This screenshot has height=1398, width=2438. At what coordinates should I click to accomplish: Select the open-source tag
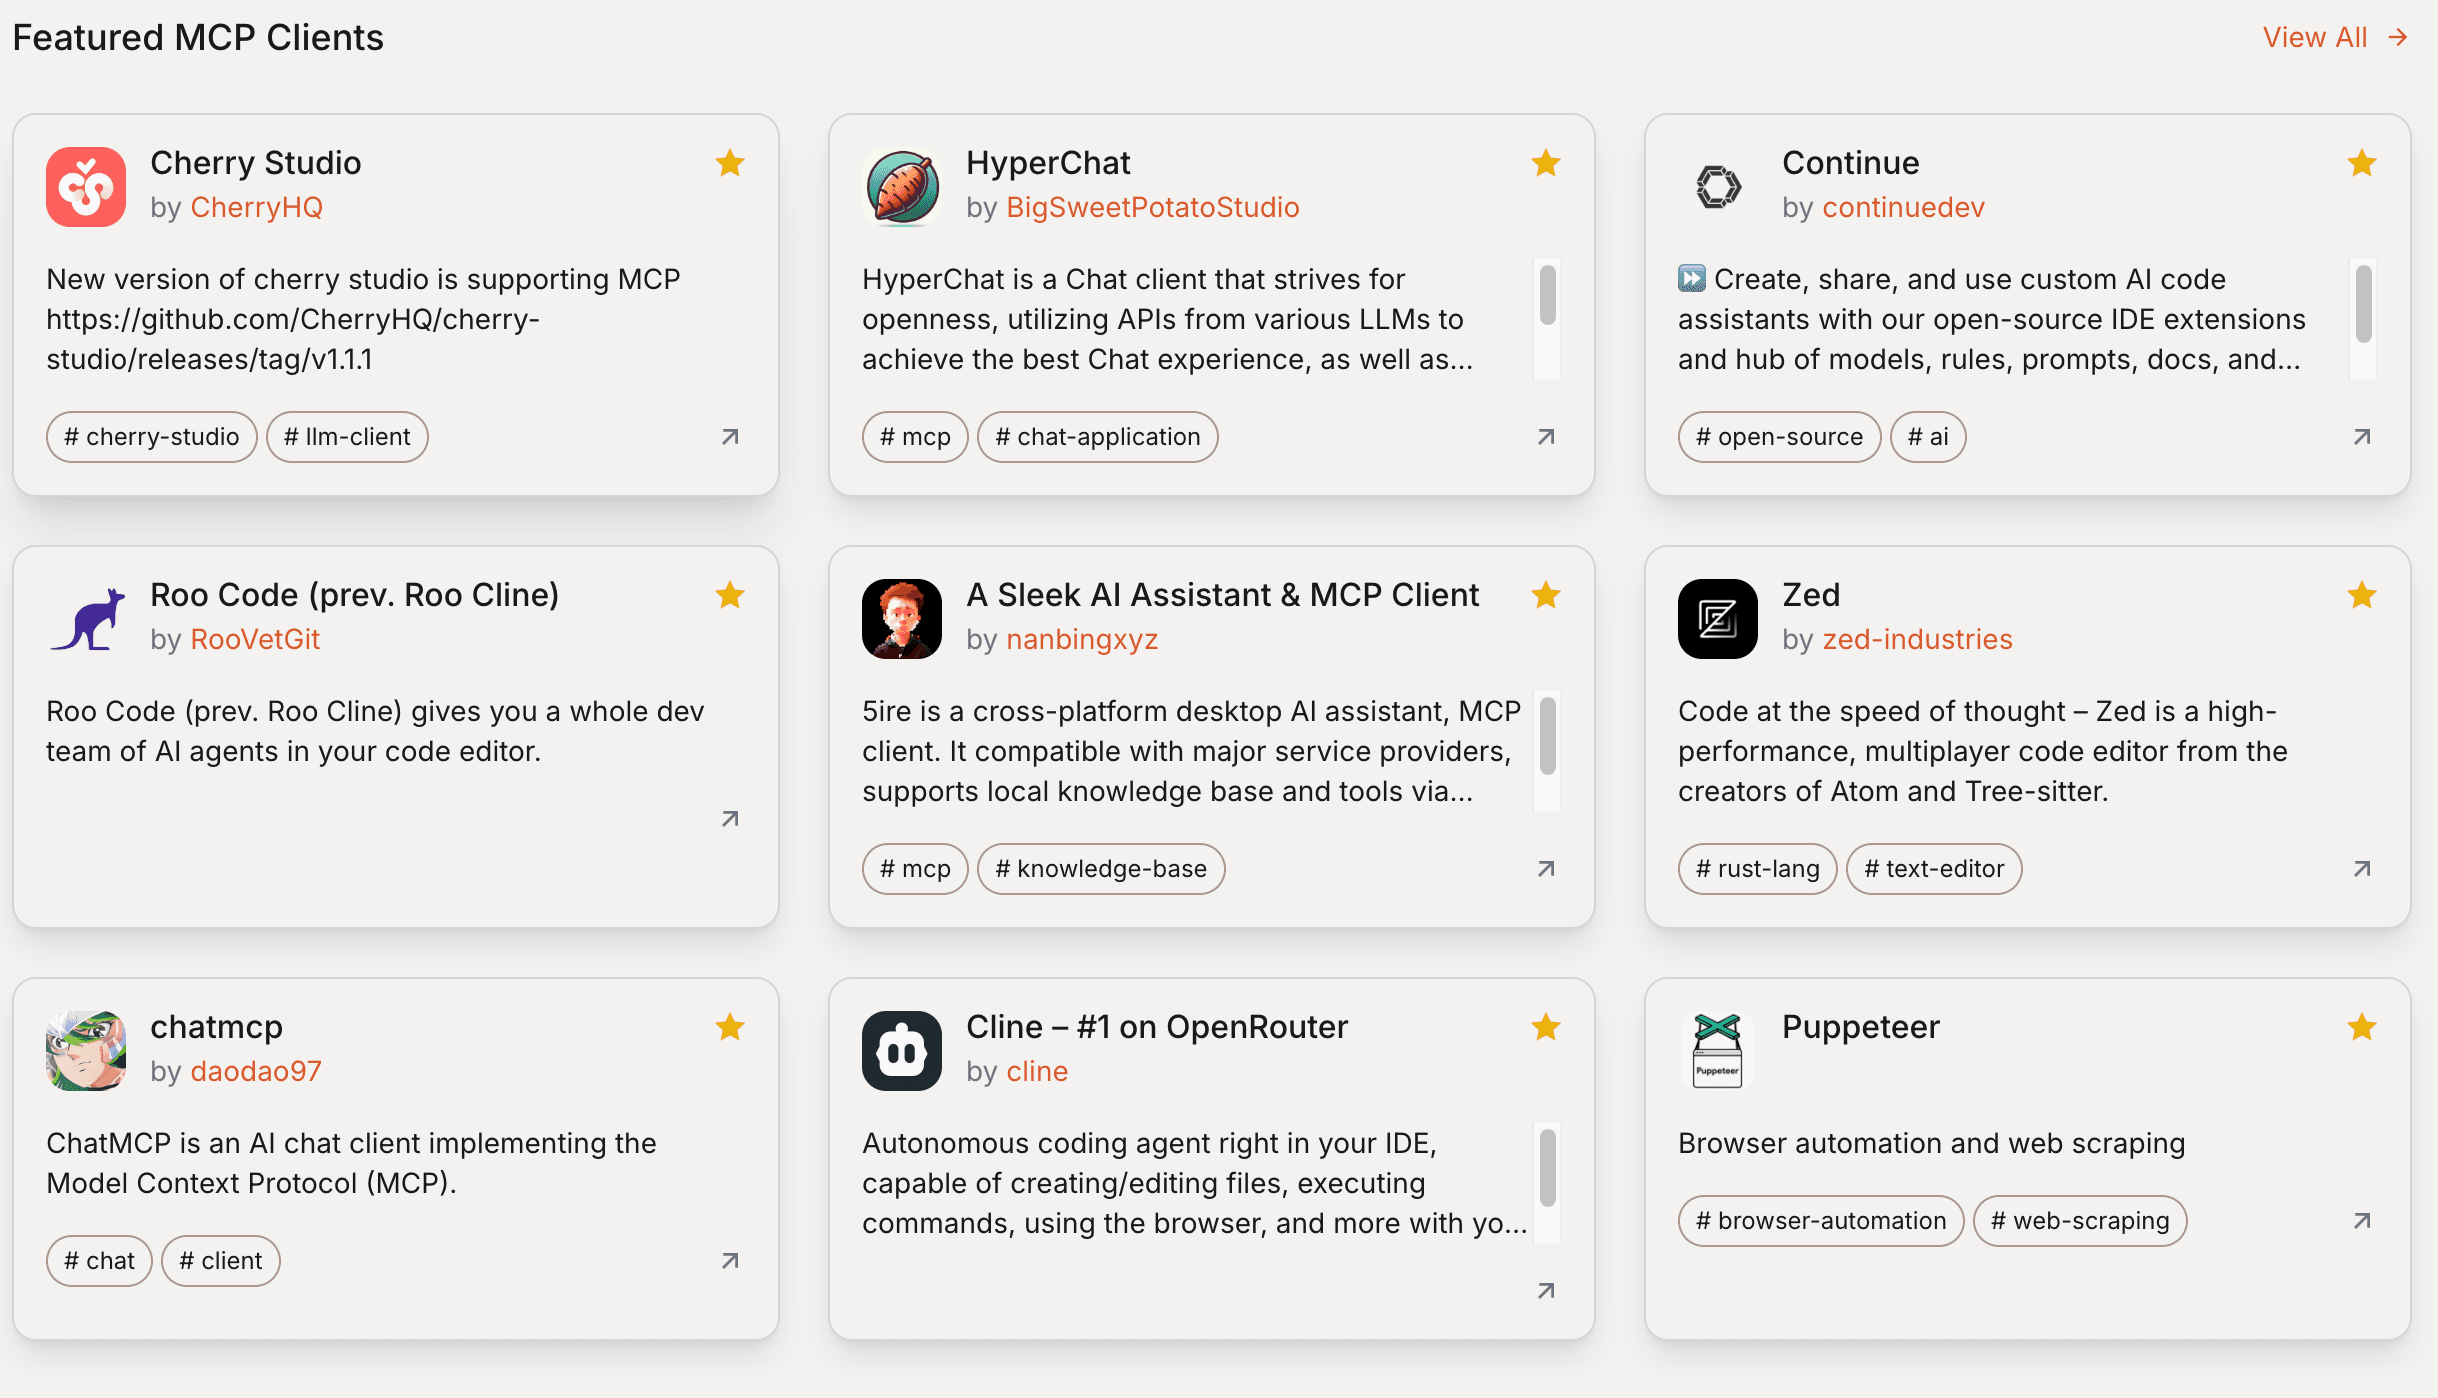click(x=1780, y=437)
